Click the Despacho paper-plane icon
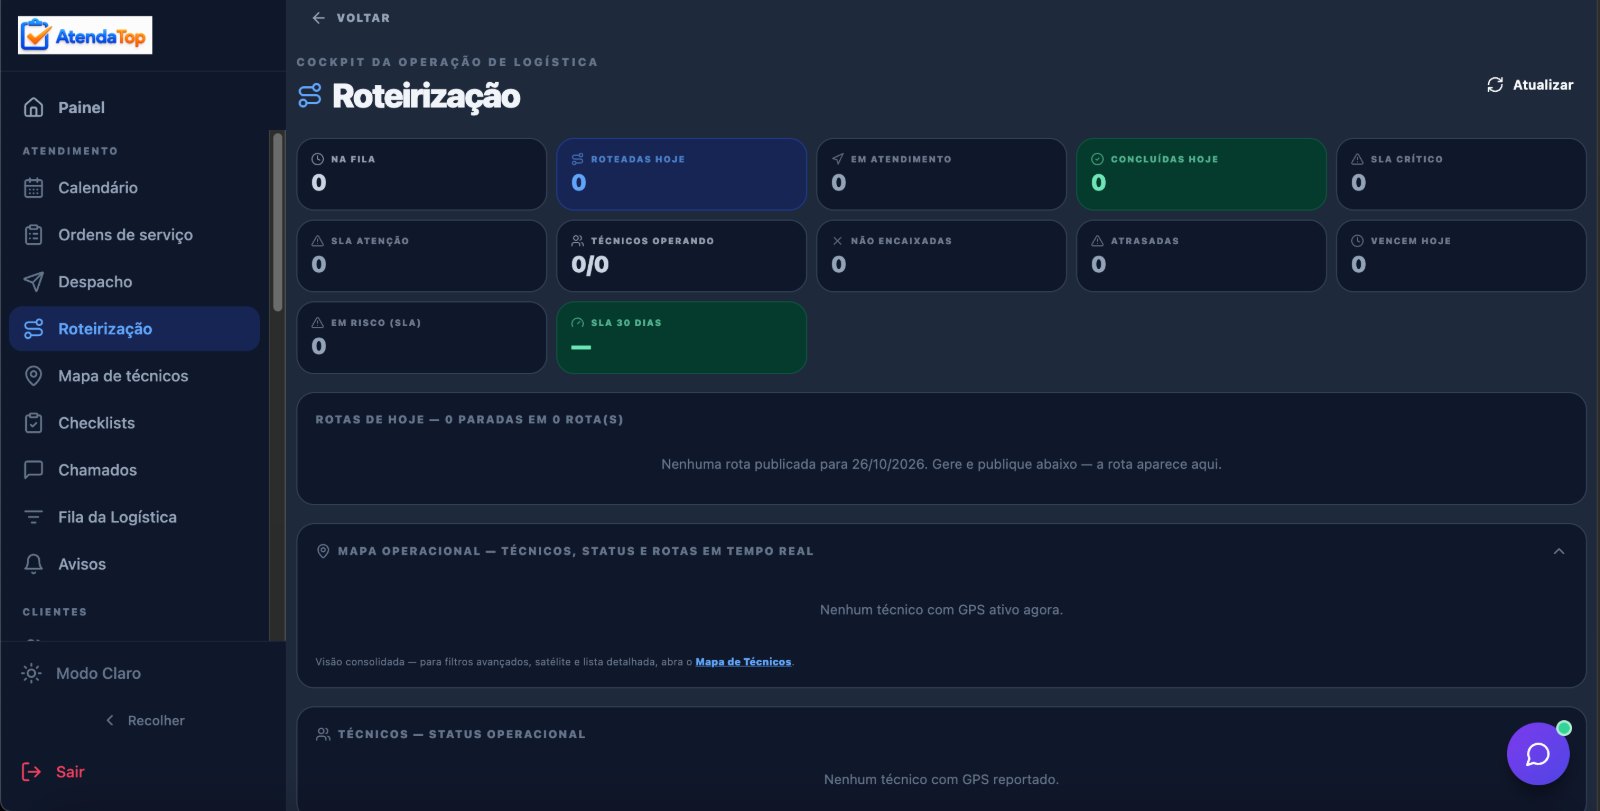The height and width of the screenshot is (811, 1600). (x=33, y=281)
